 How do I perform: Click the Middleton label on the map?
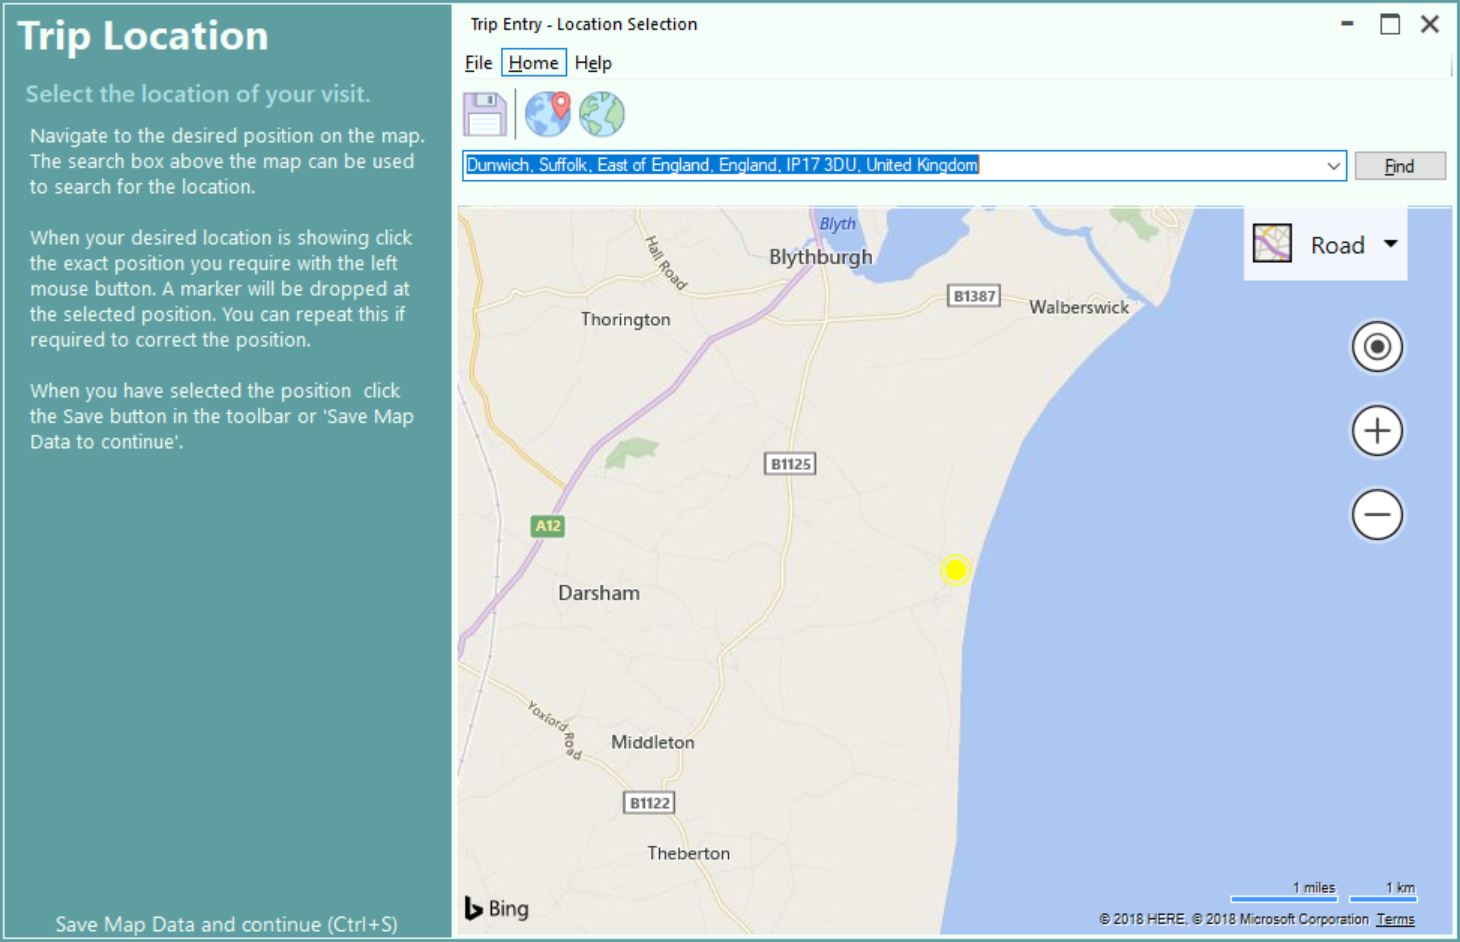pyautogui.click(x=653, y=742)
